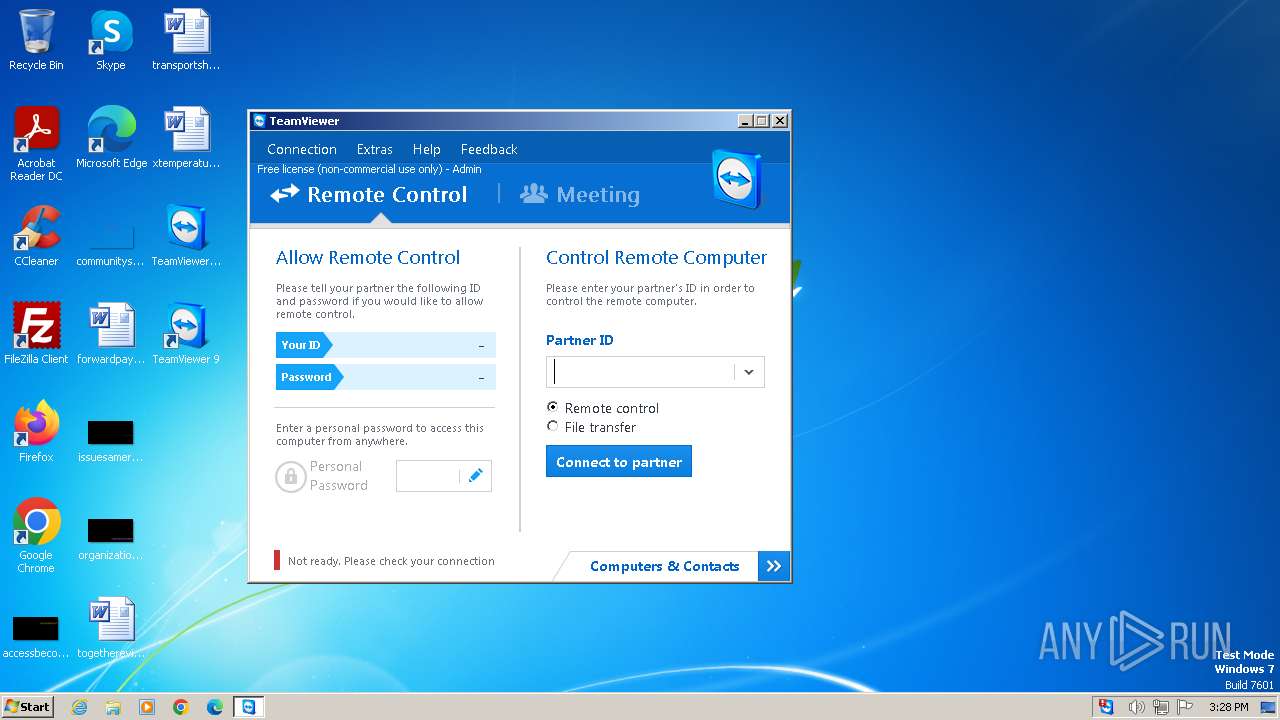Image resolution: width=1280 pixels, height=720 pixels.
Task: Click the Password field row
Action: pyautogui.click(x=386, y=377)
